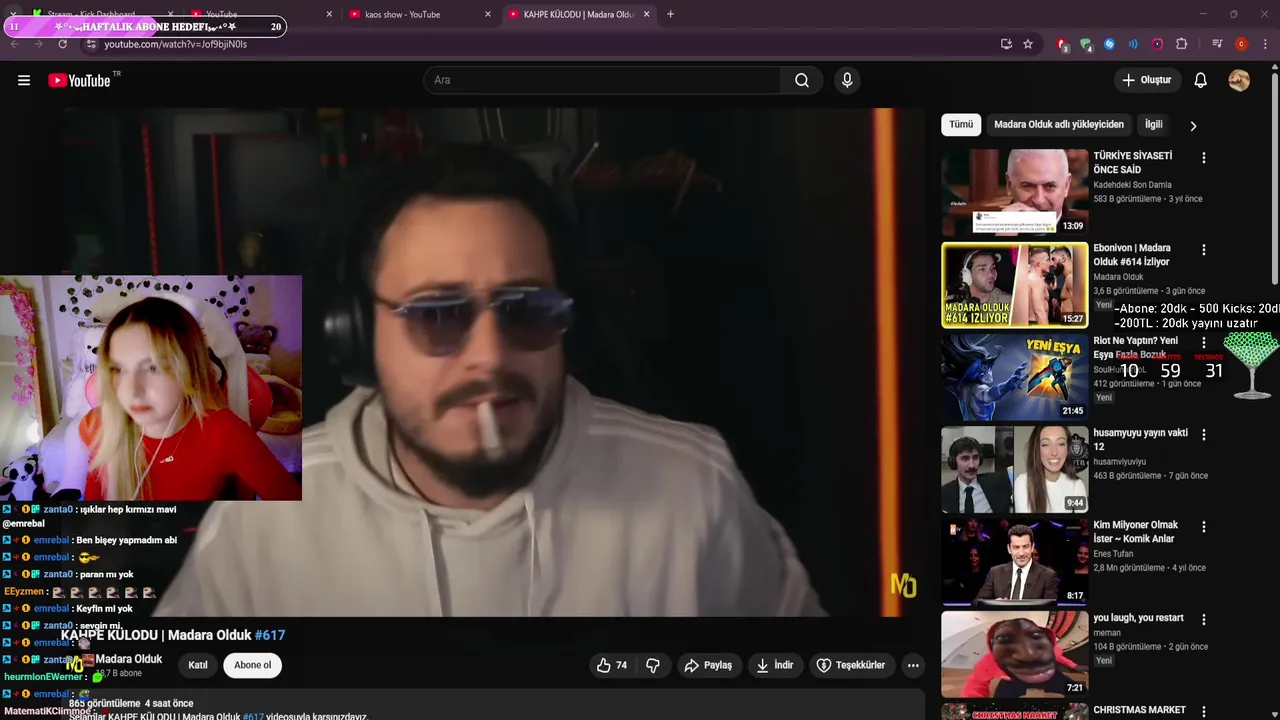The height and width of the screenshot is (720, 1280).
Task: Focus the YouTube Ara search field
Action: 602,80
